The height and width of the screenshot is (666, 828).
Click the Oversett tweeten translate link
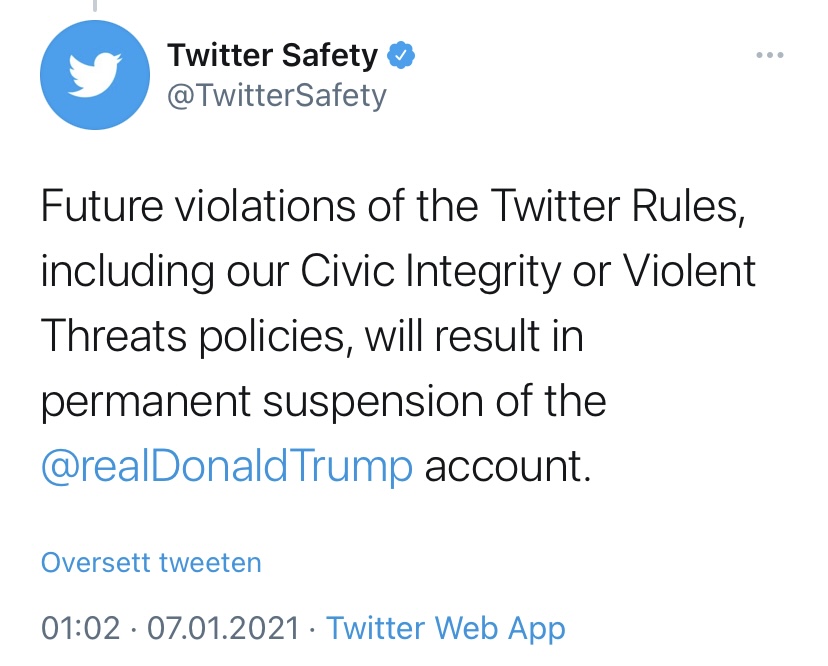[x=151, y=563]
